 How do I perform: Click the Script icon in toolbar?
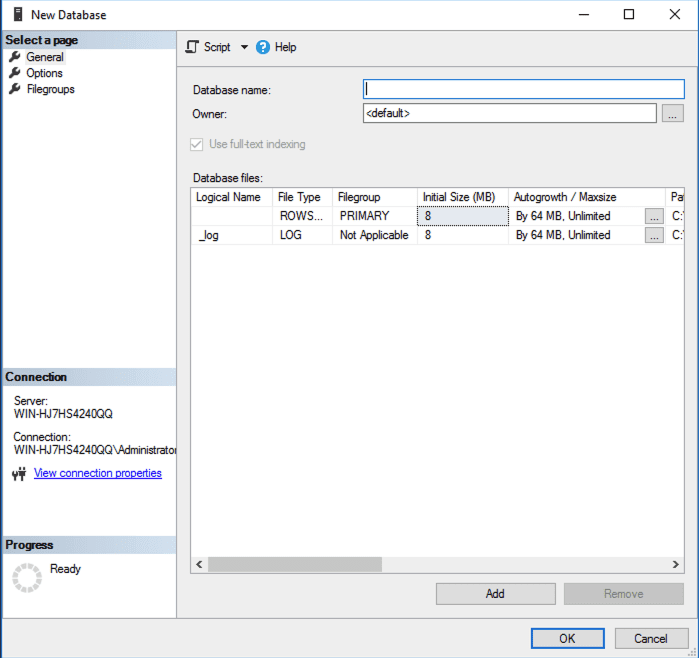(x=193, y=47)
